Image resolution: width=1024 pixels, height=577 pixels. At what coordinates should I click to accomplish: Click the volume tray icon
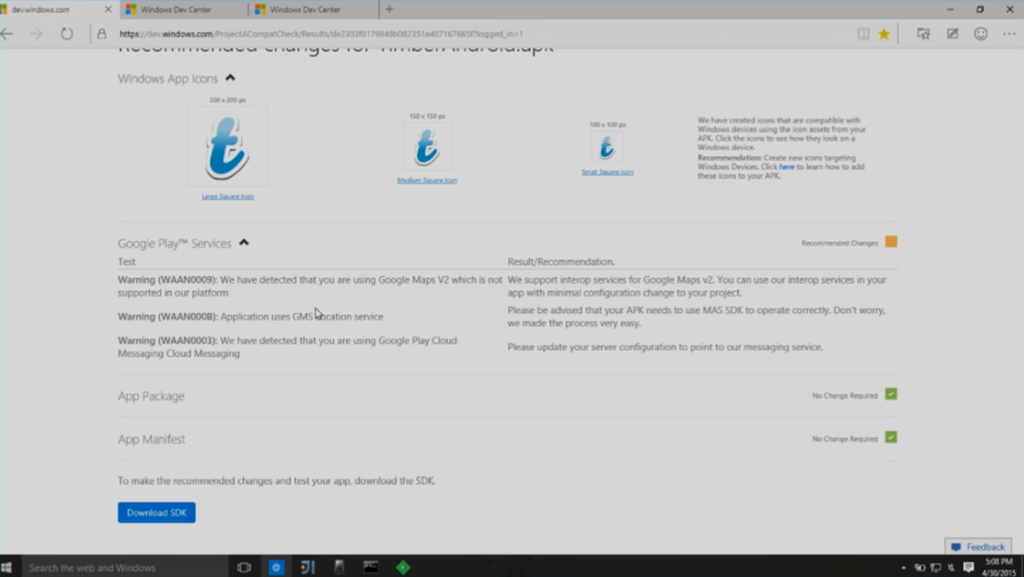pos(952,568)
